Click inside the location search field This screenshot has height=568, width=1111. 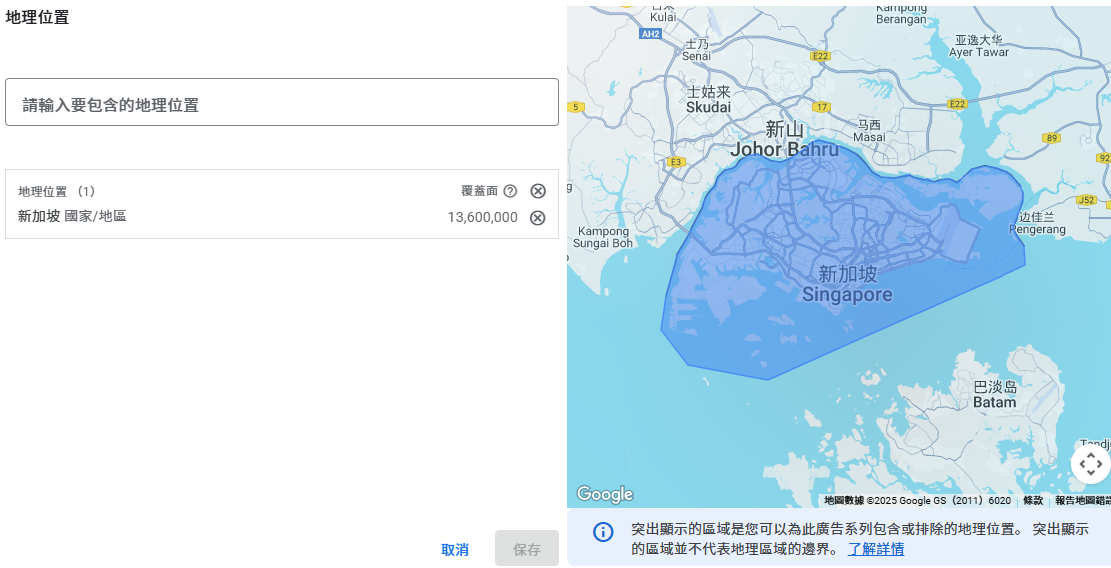(282, 103)
